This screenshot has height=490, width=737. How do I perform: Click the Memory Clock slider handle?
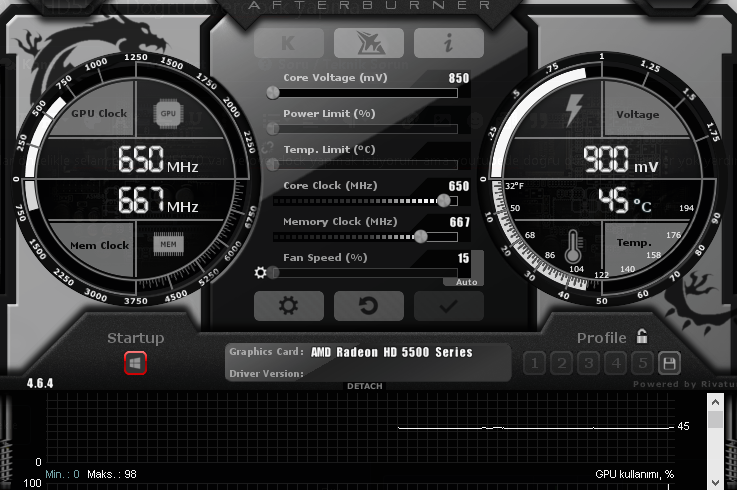pos(421,237)
